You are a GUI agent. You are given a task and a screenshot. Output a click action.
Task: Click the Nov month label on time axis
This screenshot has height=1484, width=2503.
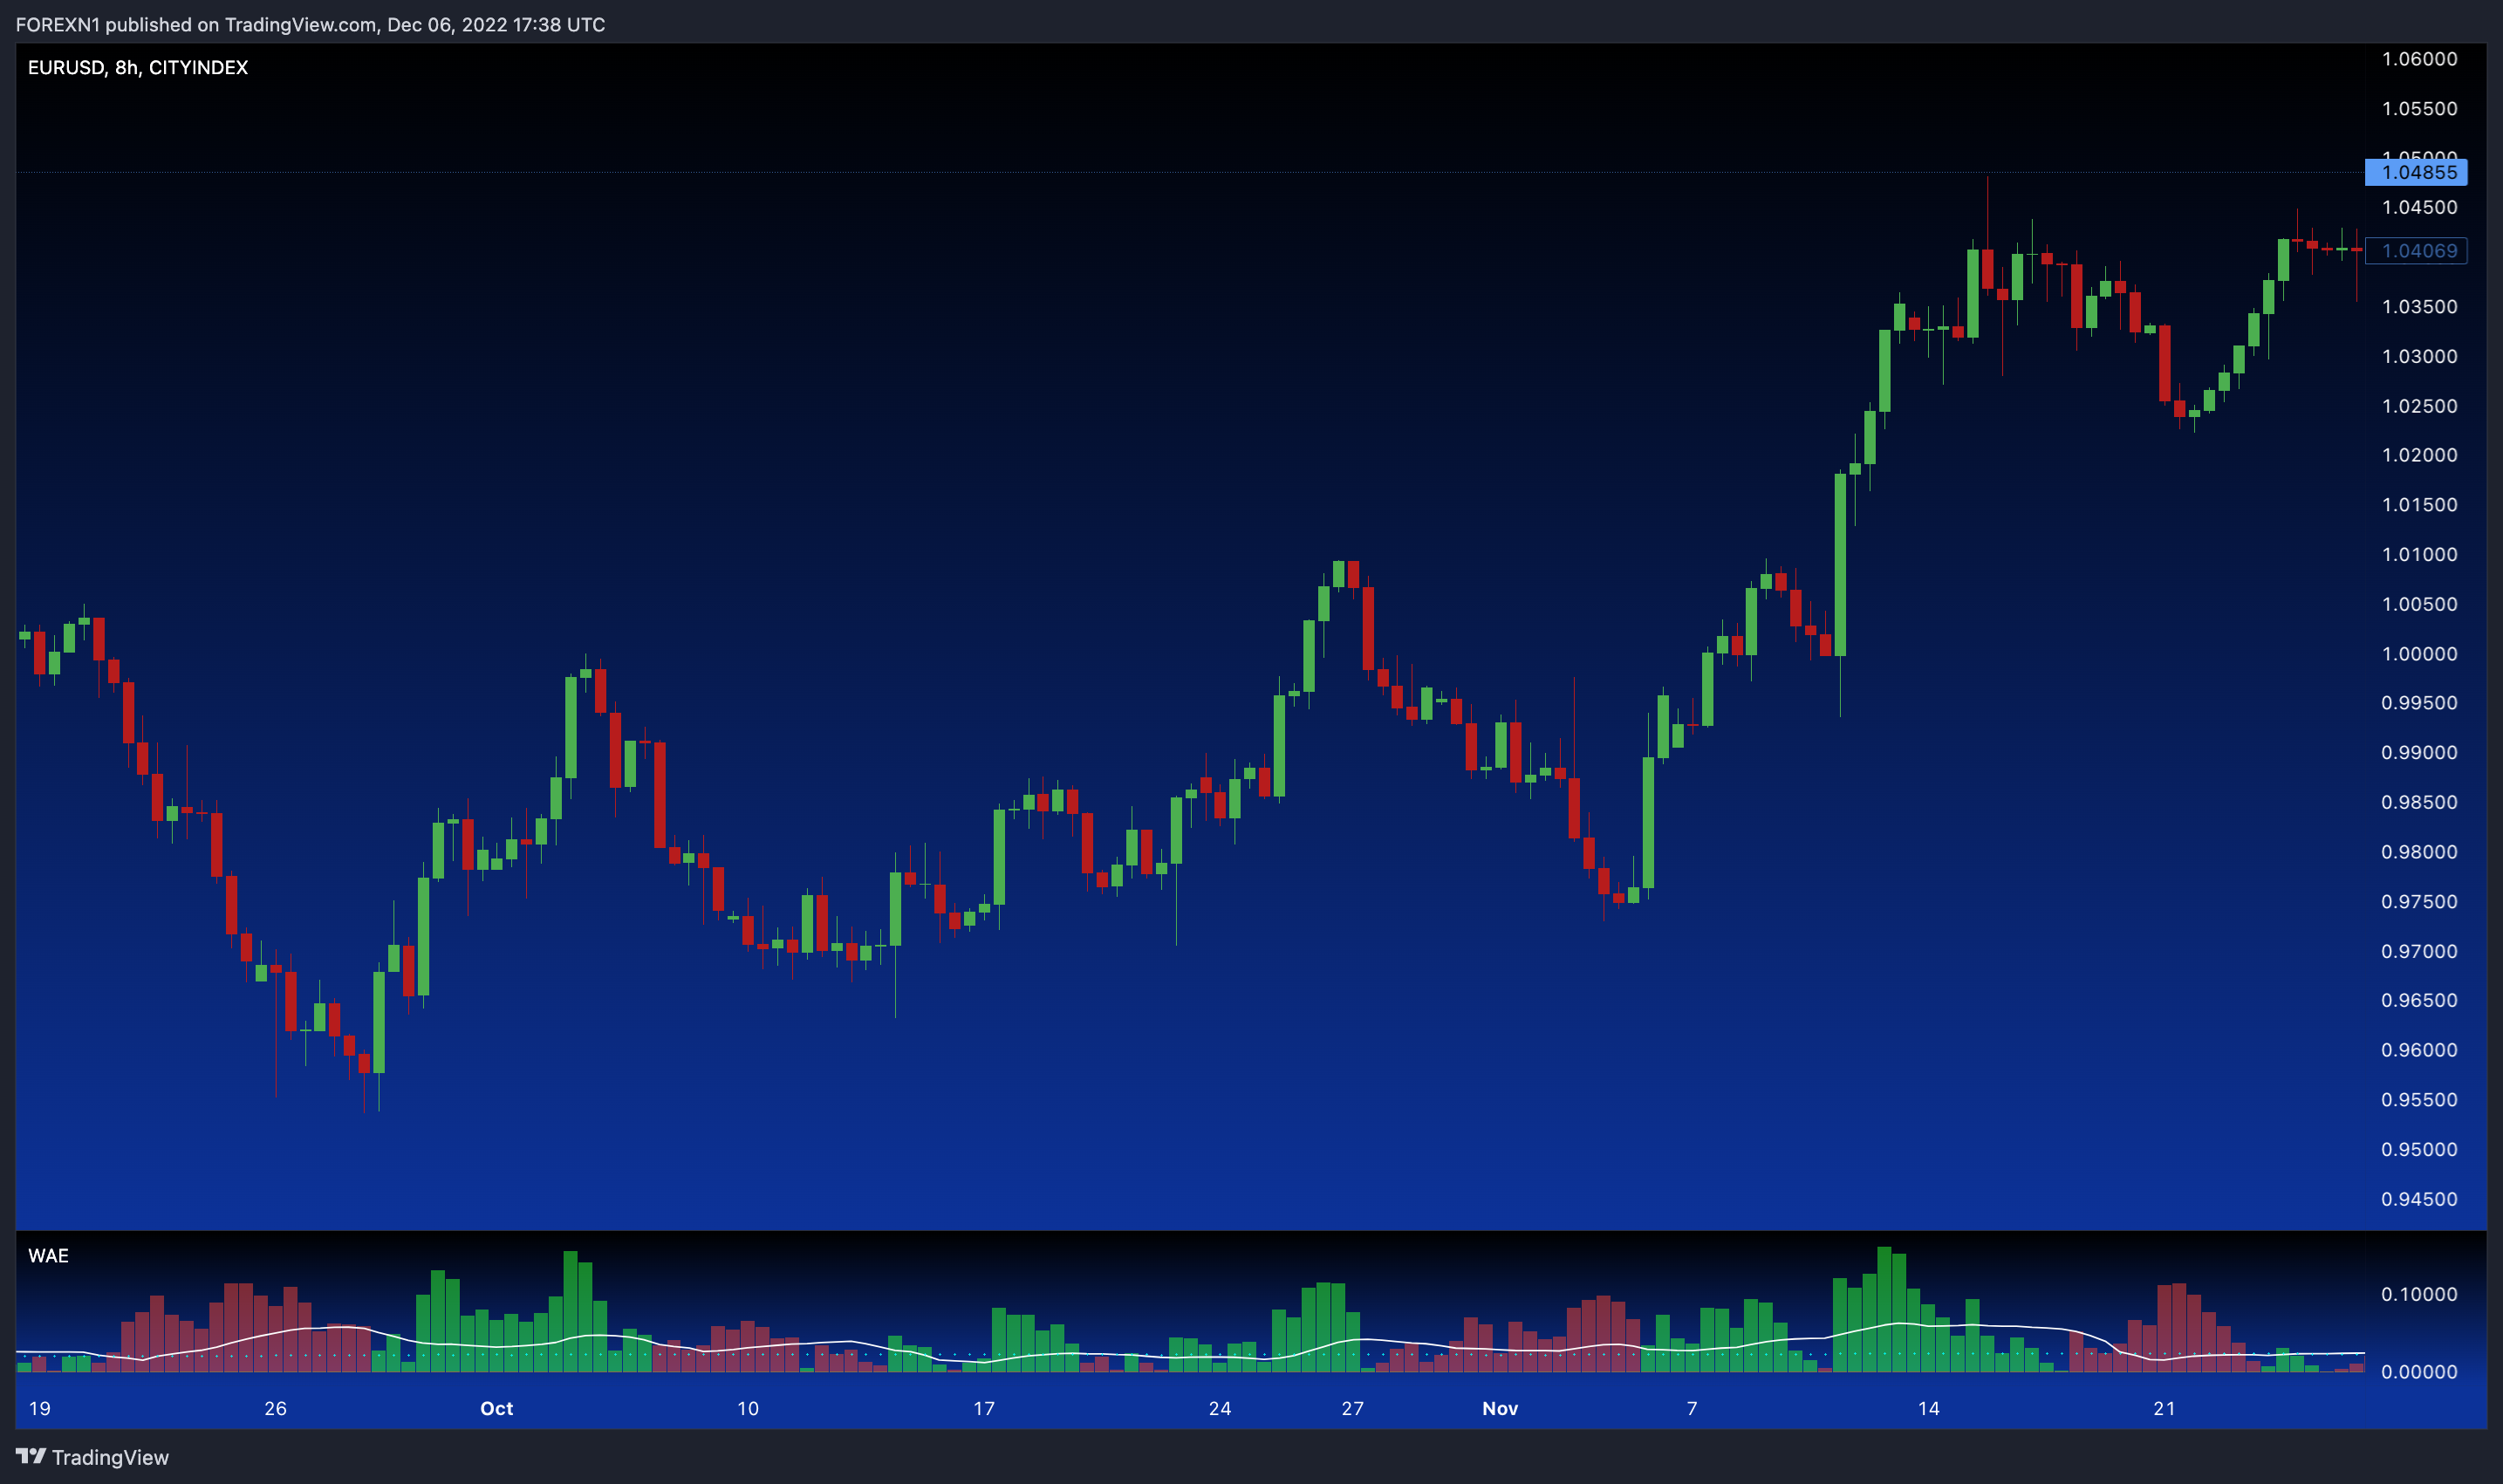pyautogui.click(x=1500, y=1409)
